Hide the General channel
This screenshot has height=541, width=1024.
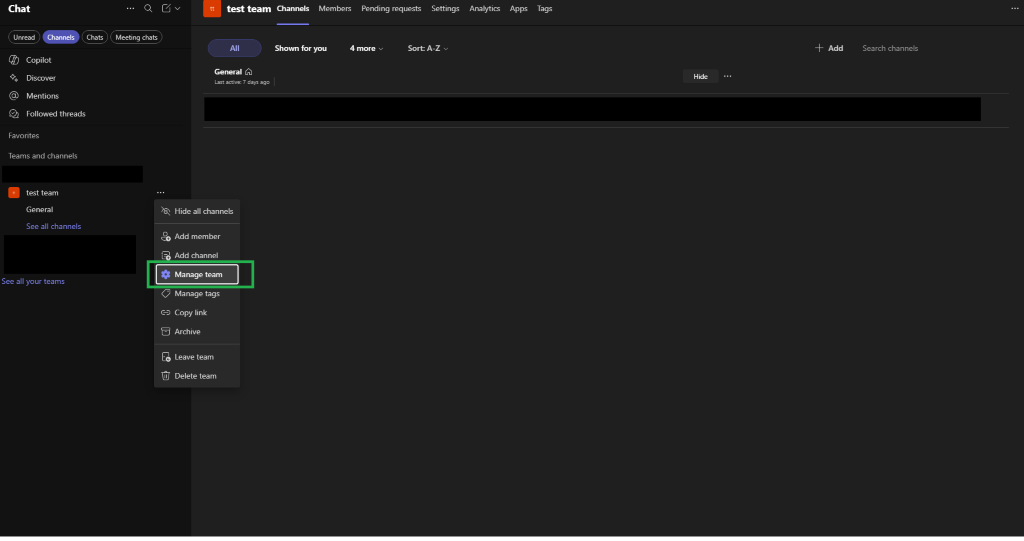(x=700, y=76)
